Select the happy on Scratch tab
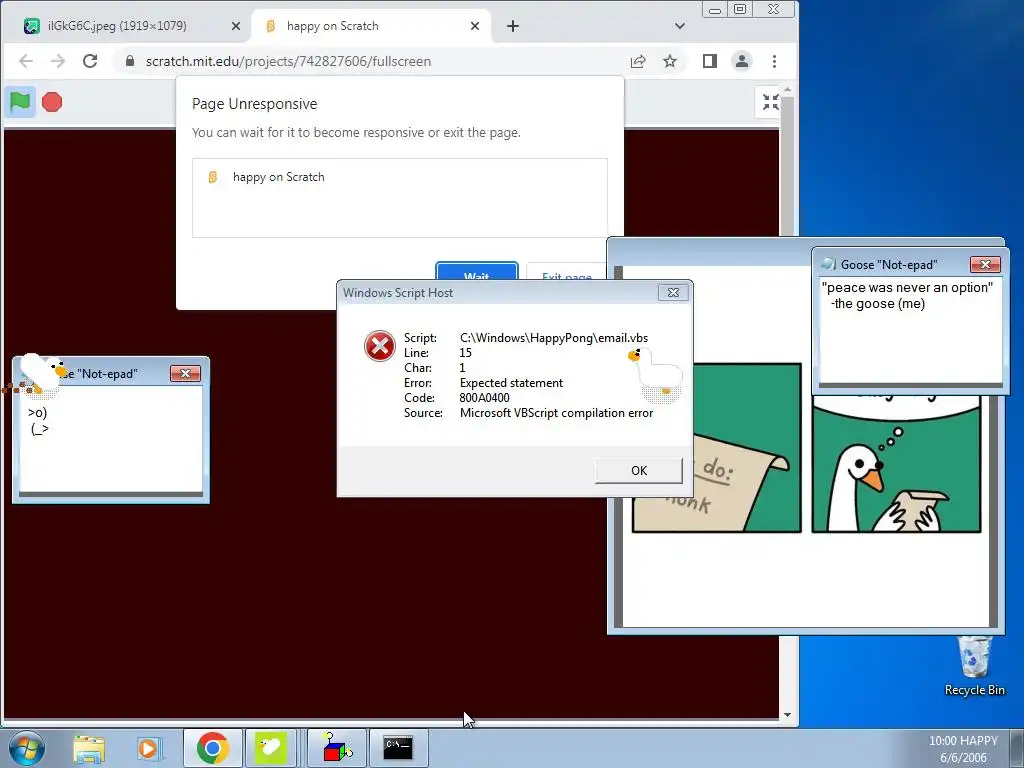Viewport: 1024px width, 768px height. pyautogui.click(x=370, y=26)
